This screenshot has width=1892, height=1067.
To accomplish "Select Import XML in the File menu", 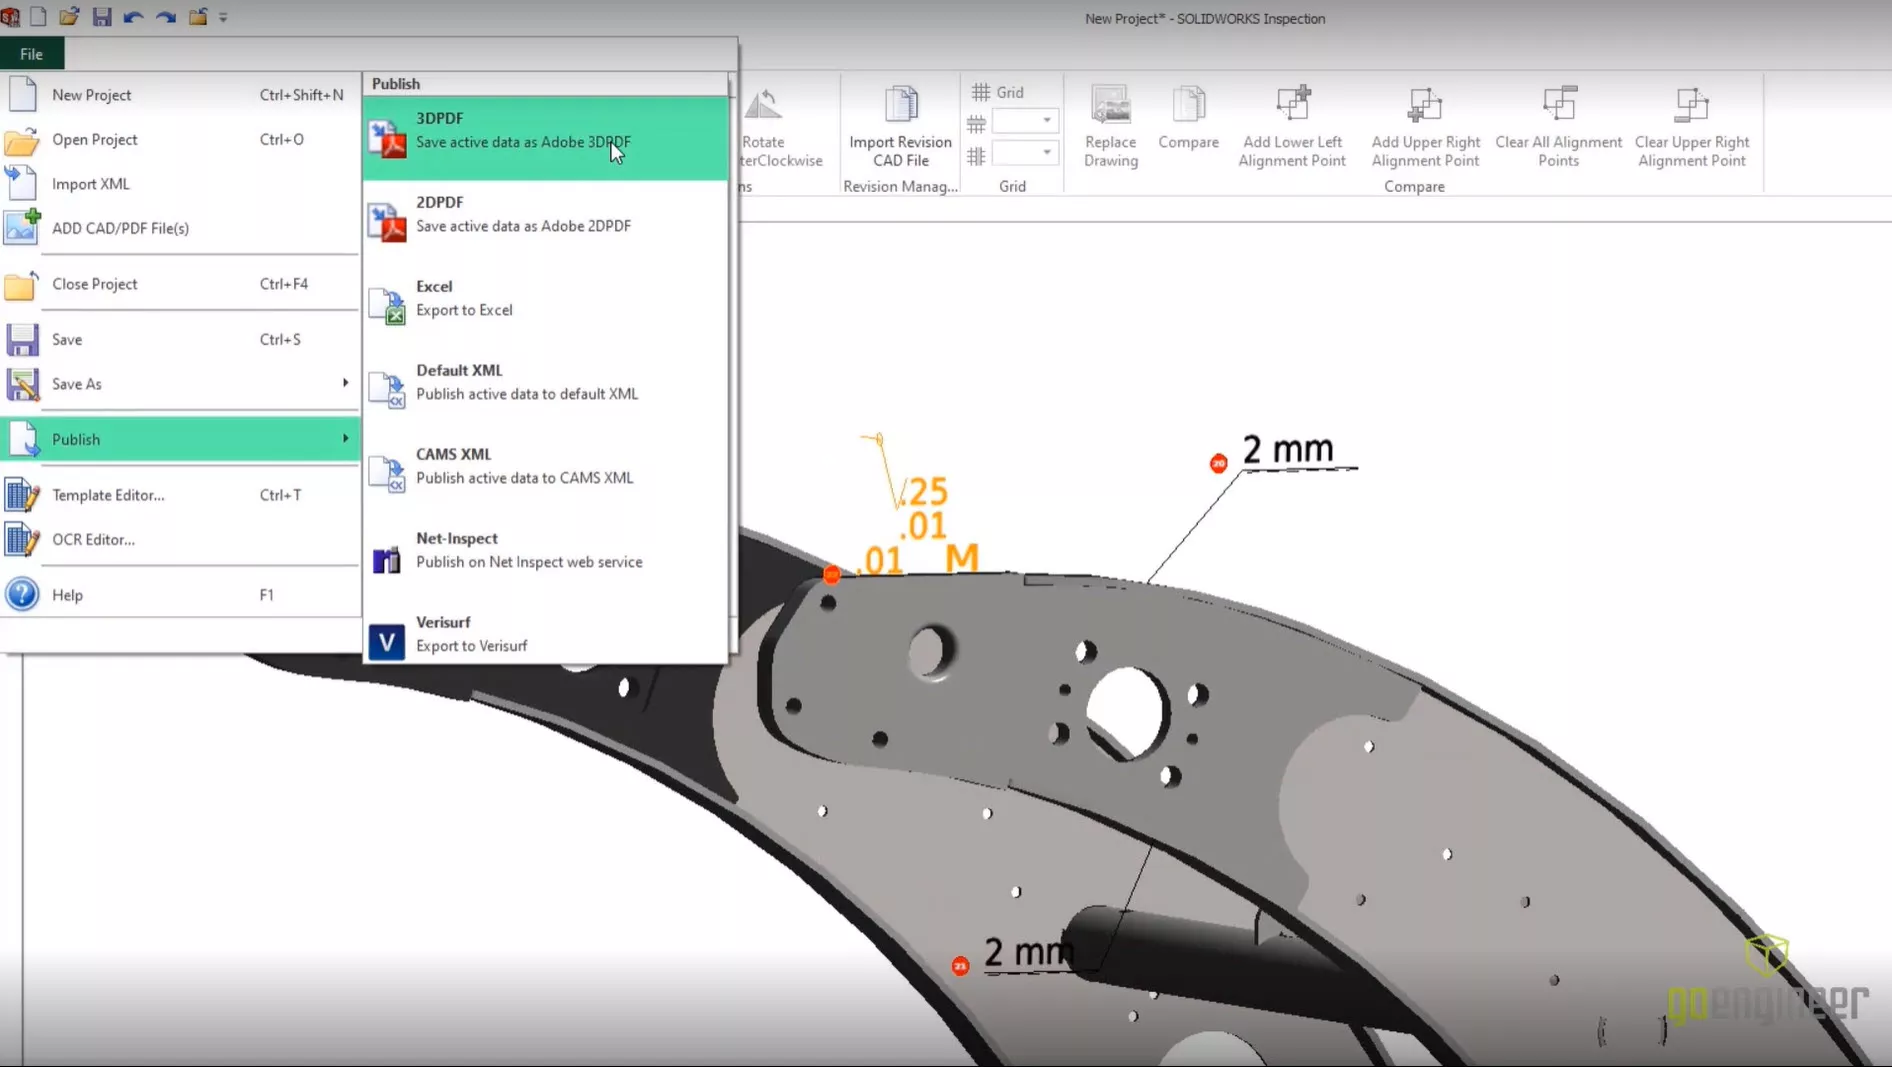I will tap(180, 183).
